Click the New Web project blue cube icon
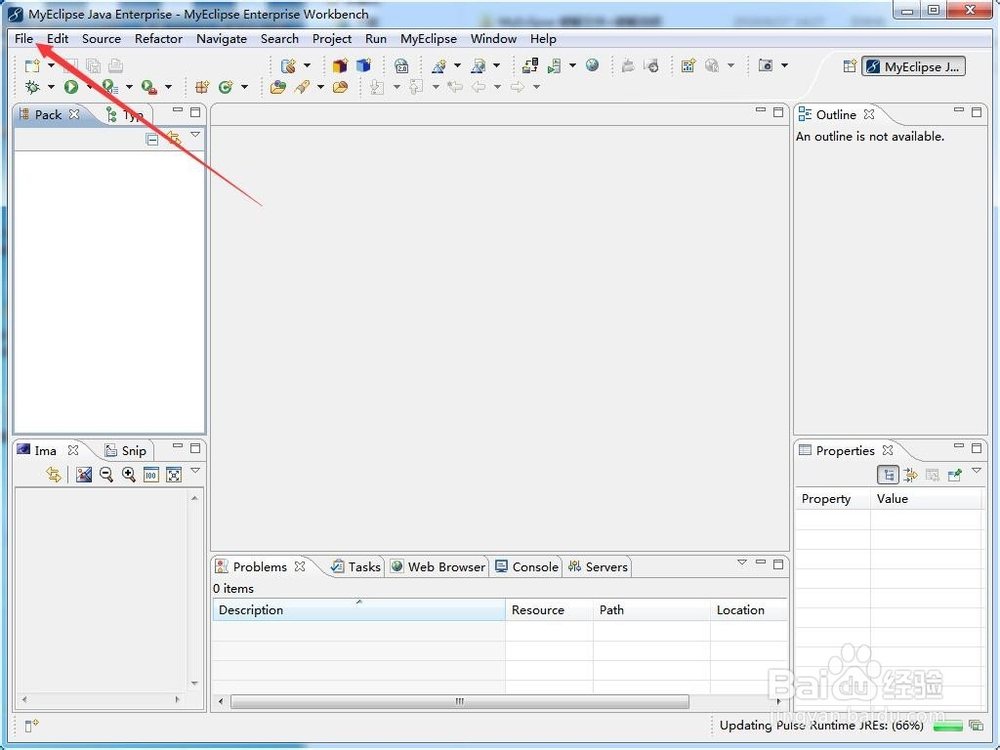Image resolution: width=1000 pixels, height=750 pixels. [x=364, y=66]
